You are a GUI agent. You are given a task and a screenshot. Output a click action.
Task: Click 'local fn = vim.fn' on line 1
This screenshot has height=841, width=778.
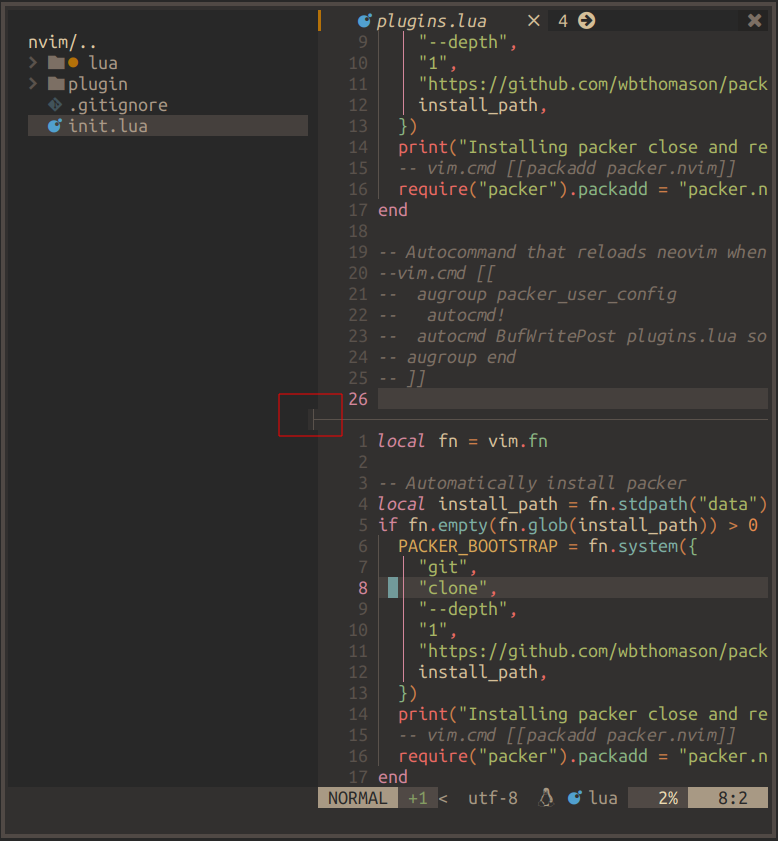(462, 441)
